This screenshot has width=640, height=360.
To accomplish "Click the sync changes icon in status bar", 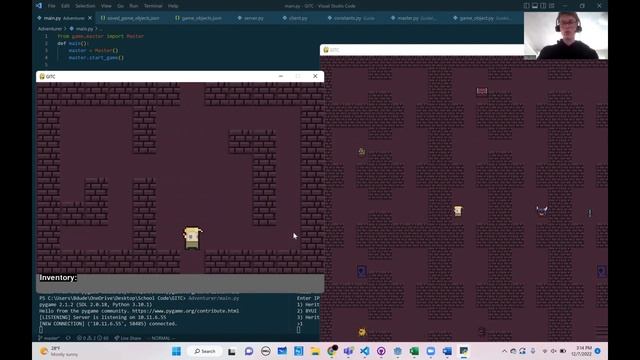I will tap(68, 338).
